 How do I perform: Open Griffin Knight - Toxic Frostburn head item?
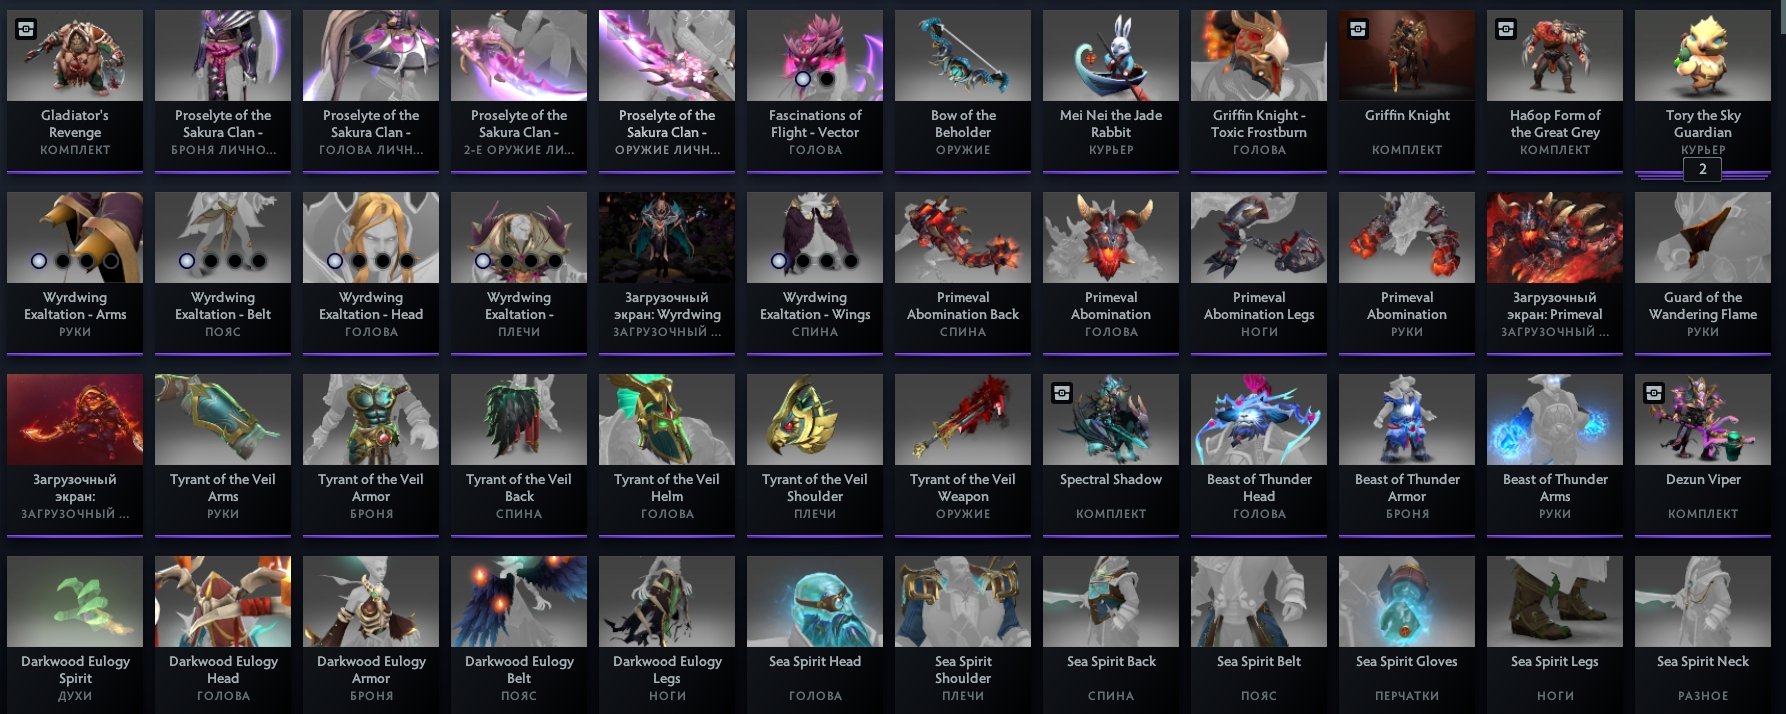point(1259,90)
